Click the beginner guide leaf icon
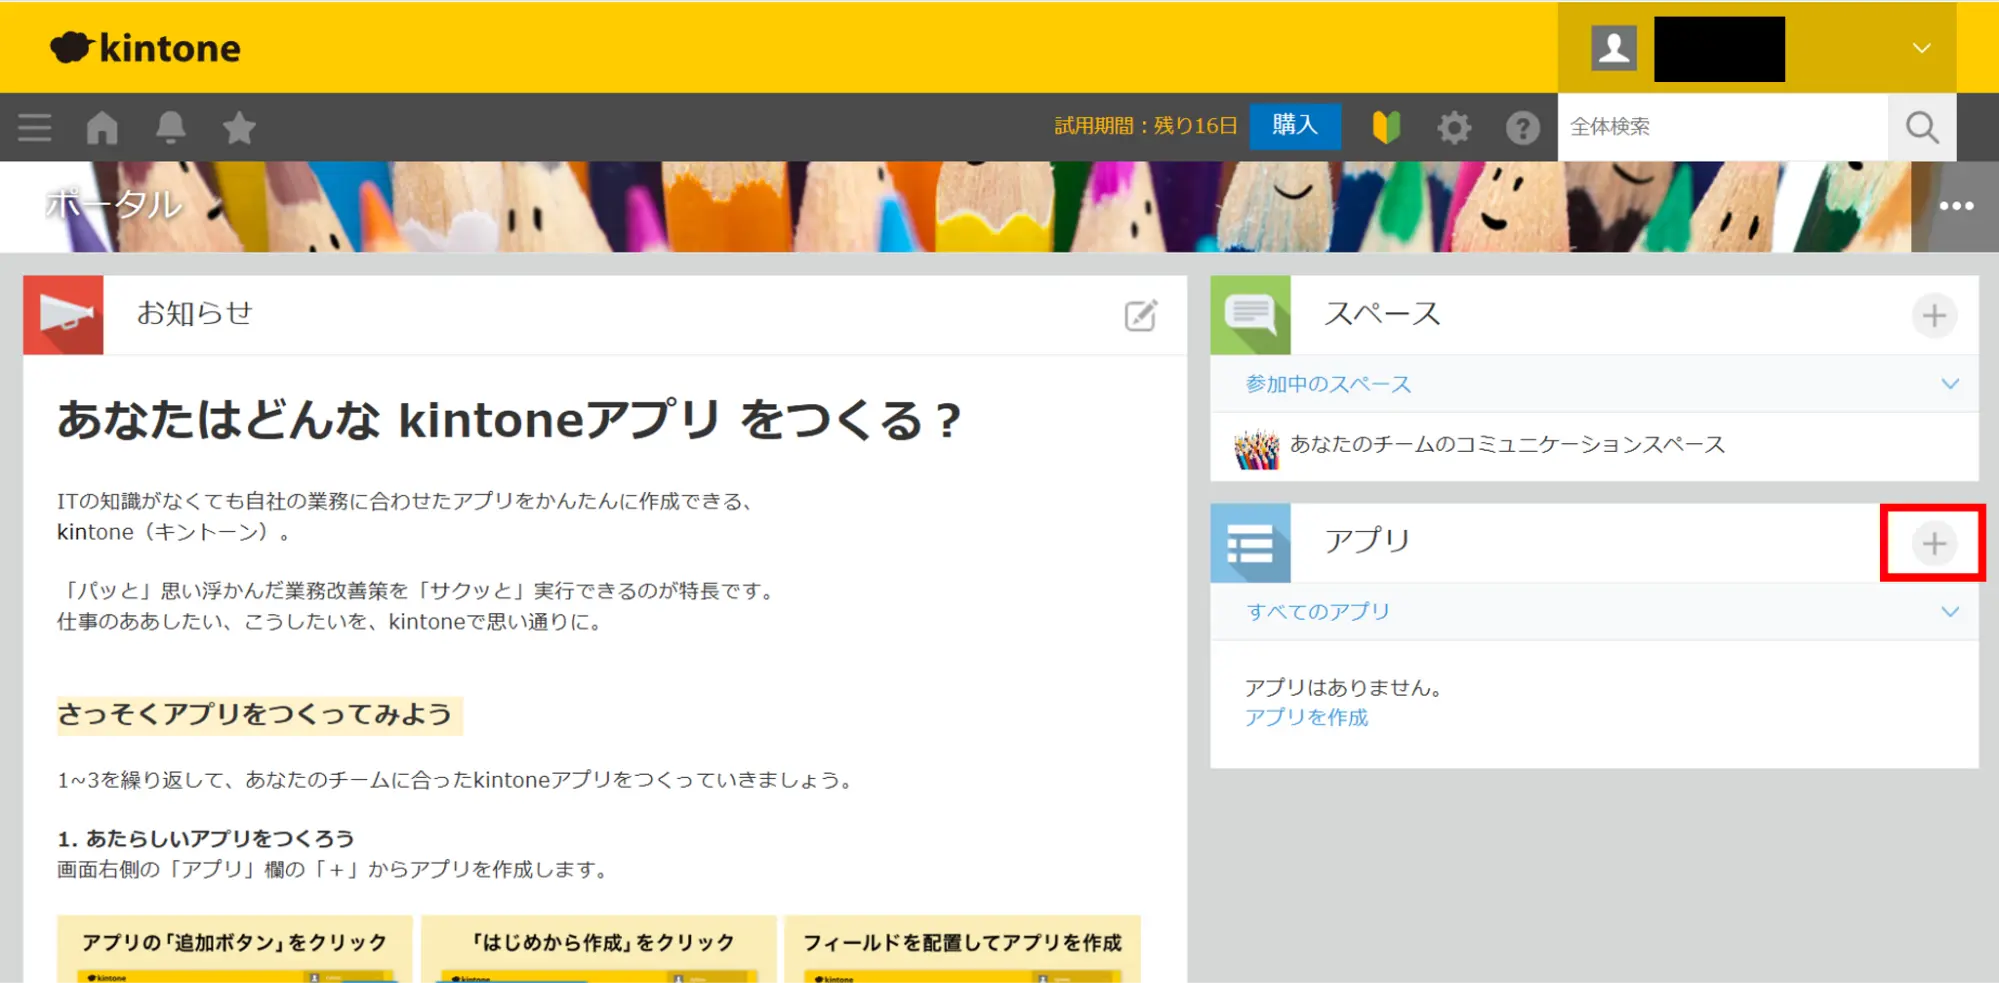This screenshot has width=1999, height=983. [1386, 127]
